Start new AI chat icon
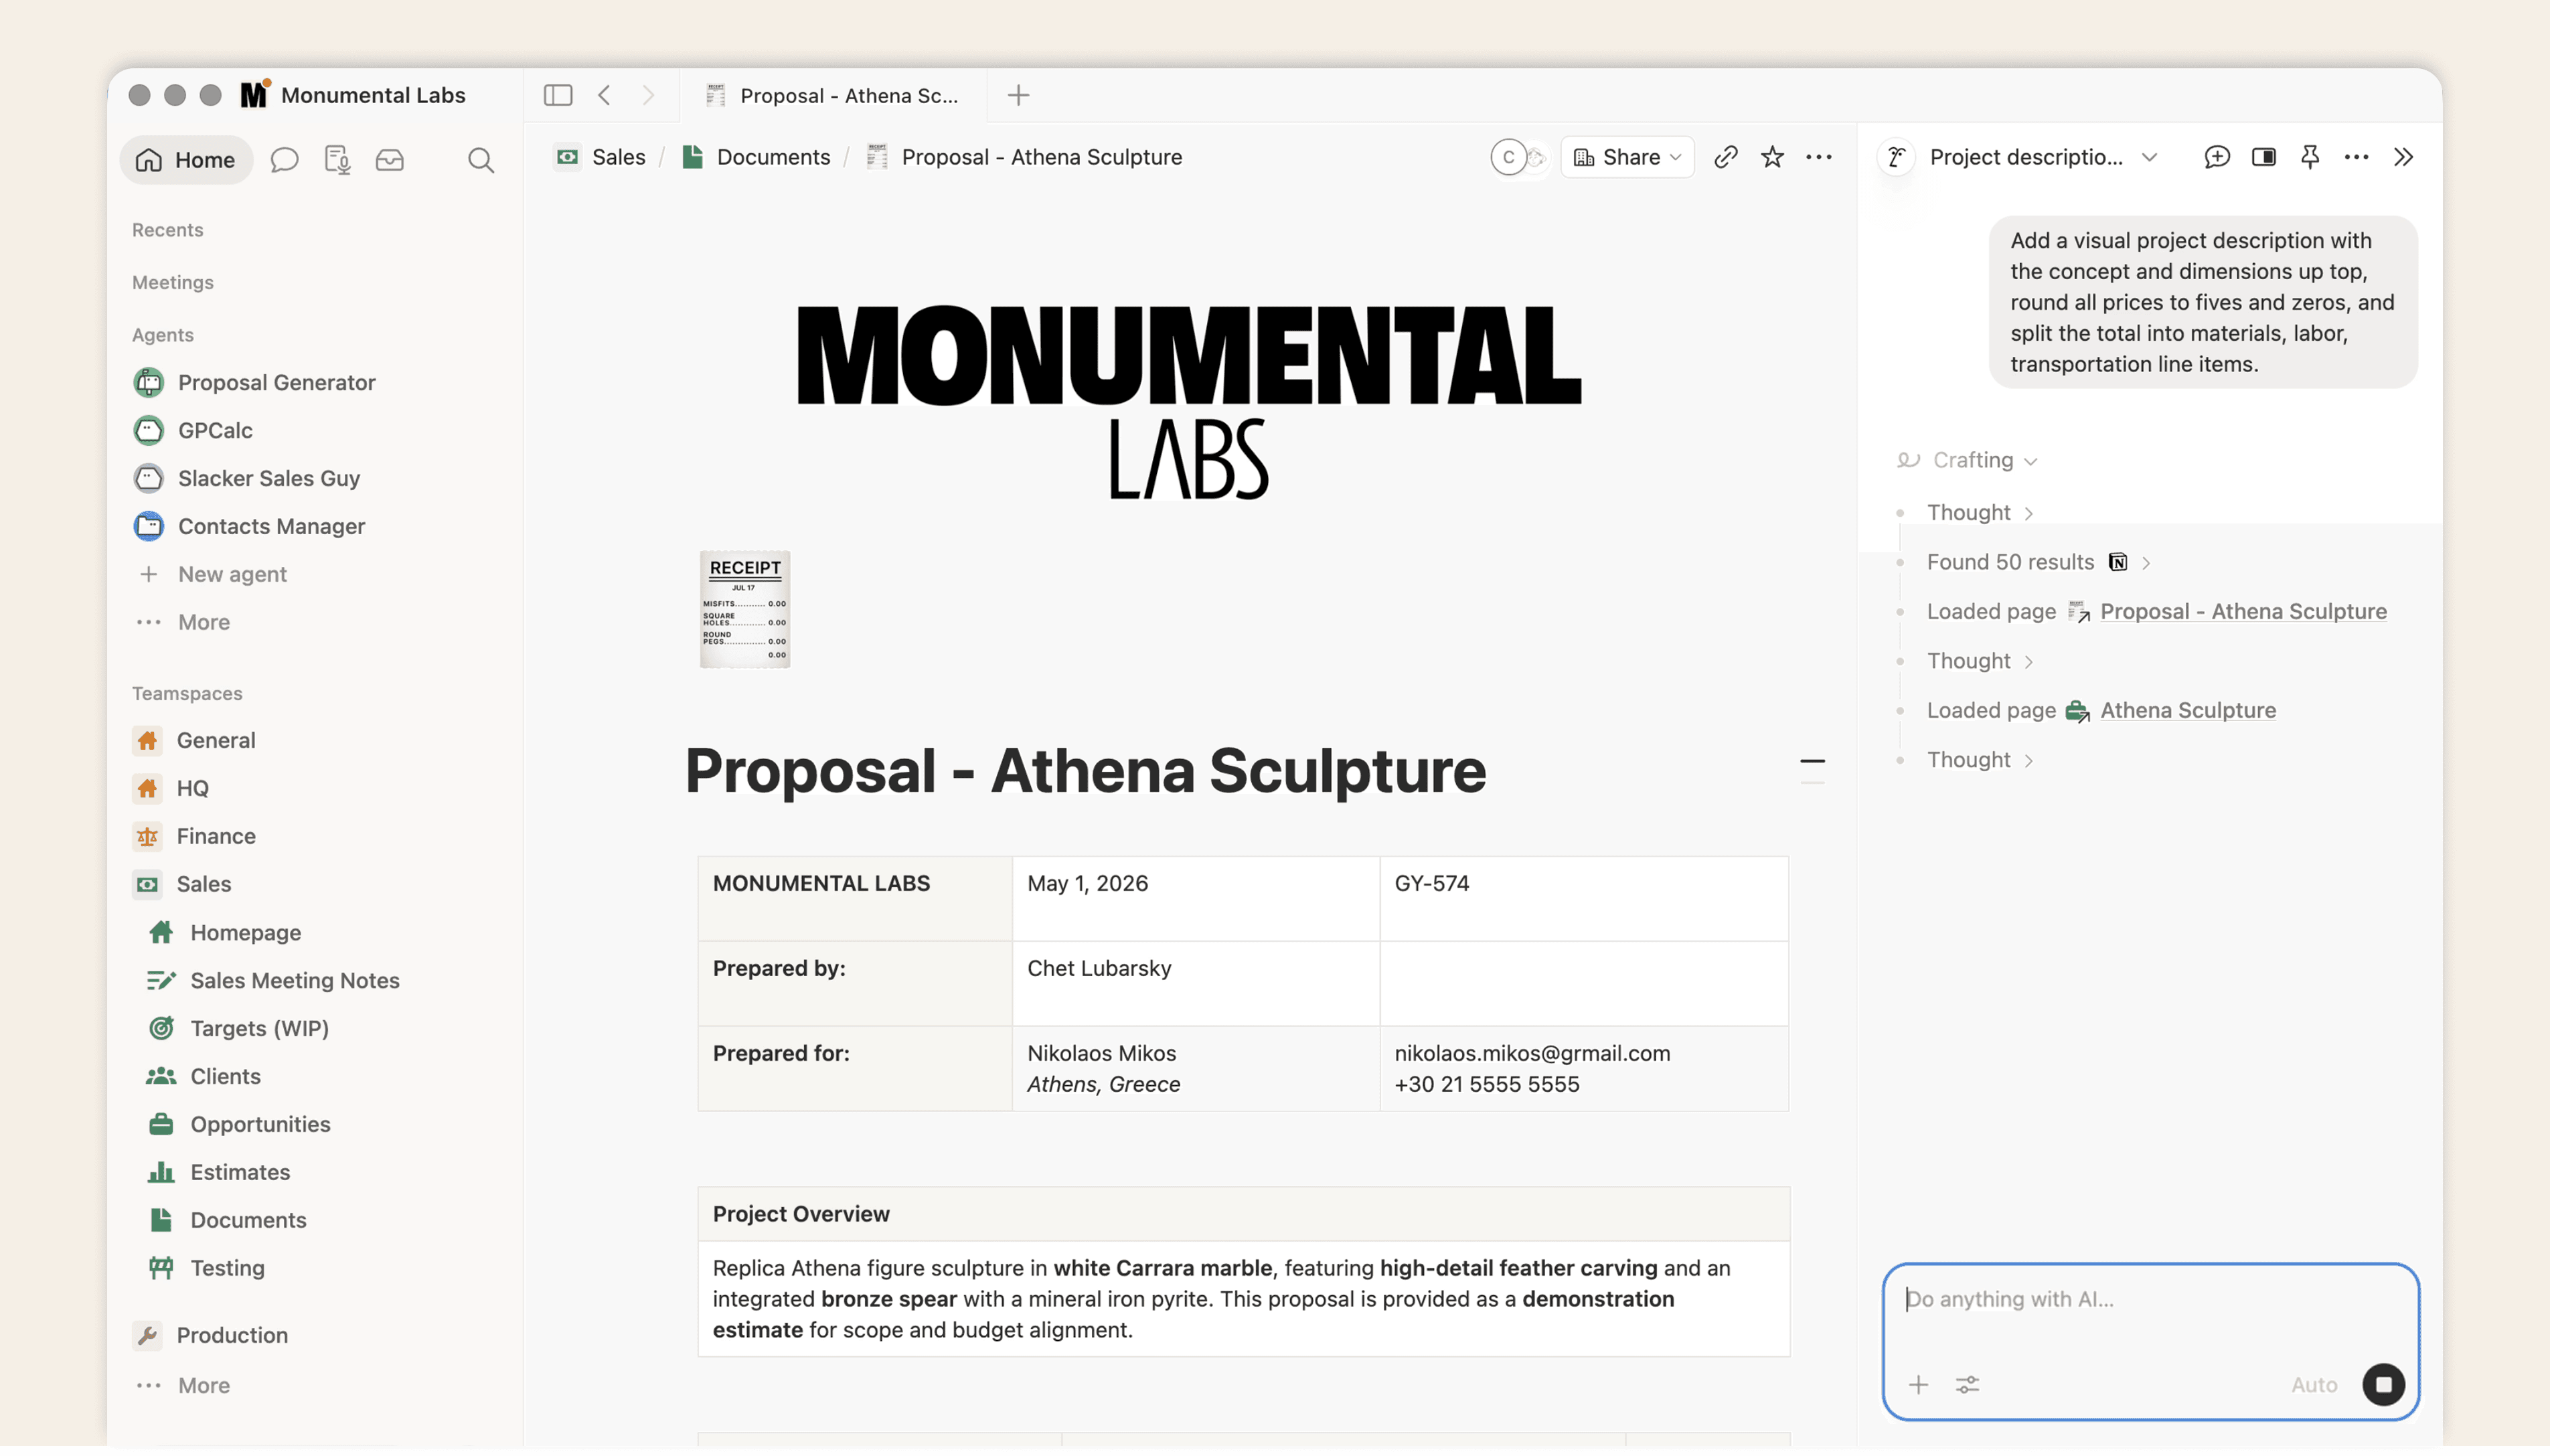This screenshot has height=1456, width=2550. pyautogui.click(x=2216, y=157)
